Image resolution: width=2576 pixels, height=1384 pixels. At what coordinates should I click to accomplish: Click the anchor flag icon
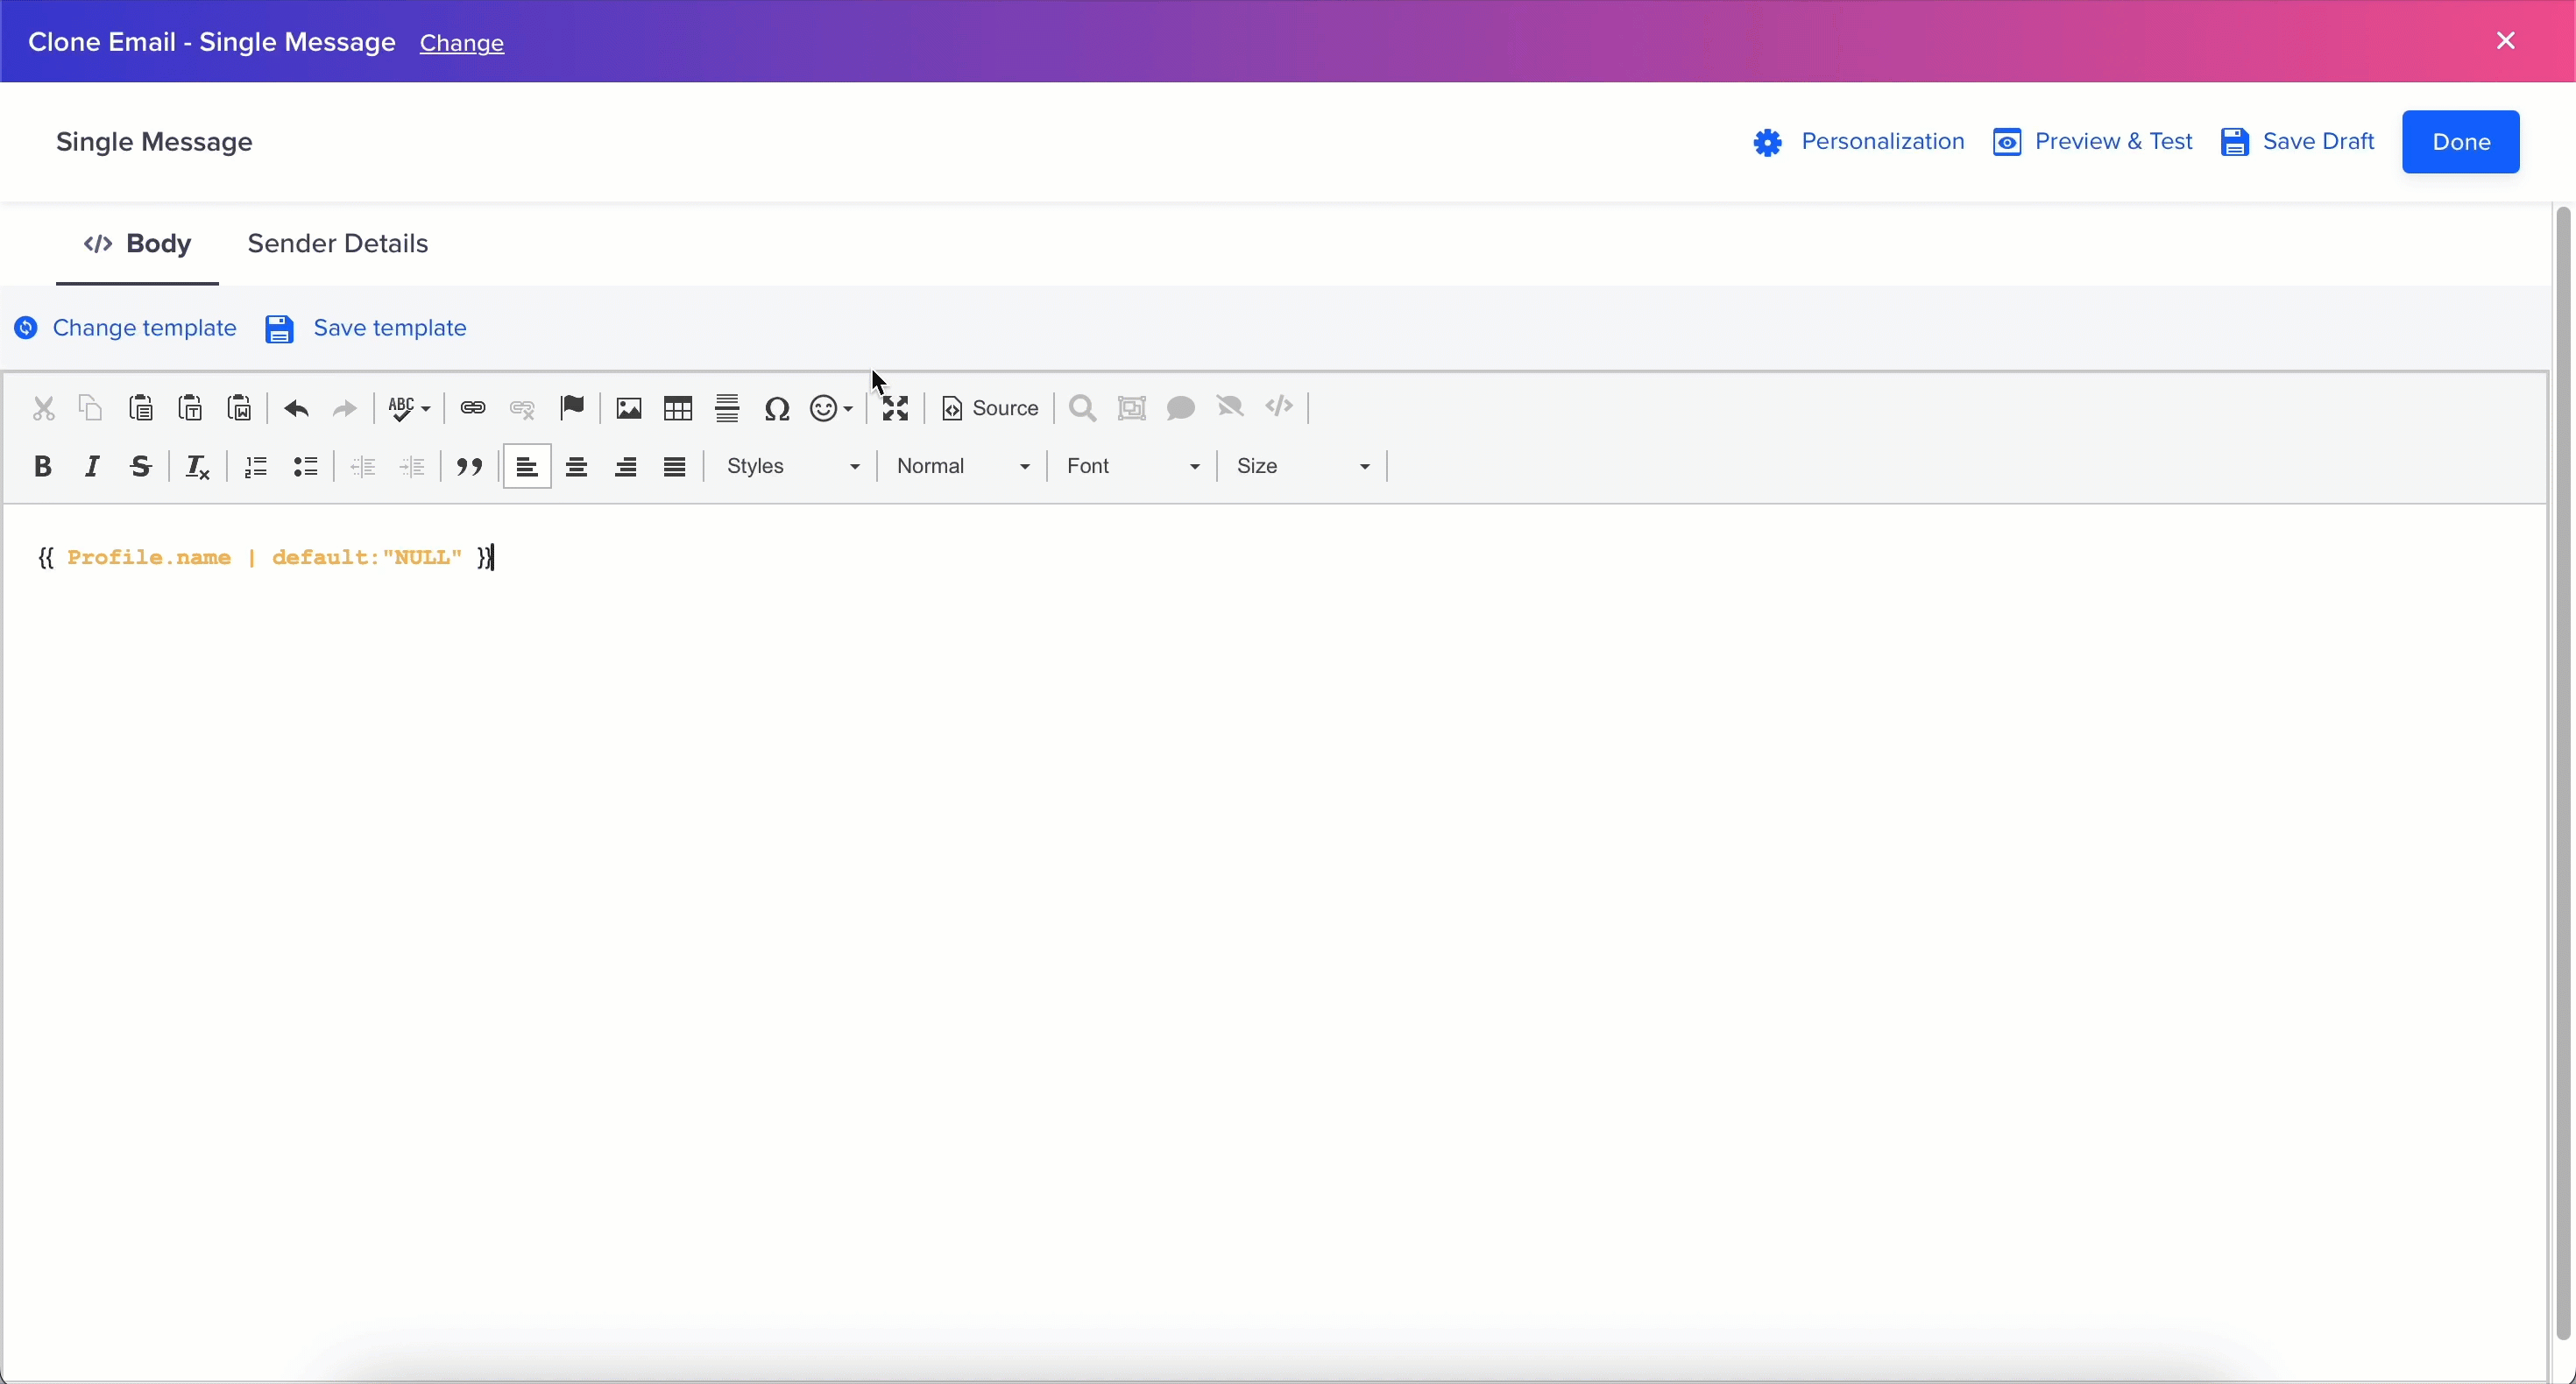pyautogui.click(x=572, y=408)
